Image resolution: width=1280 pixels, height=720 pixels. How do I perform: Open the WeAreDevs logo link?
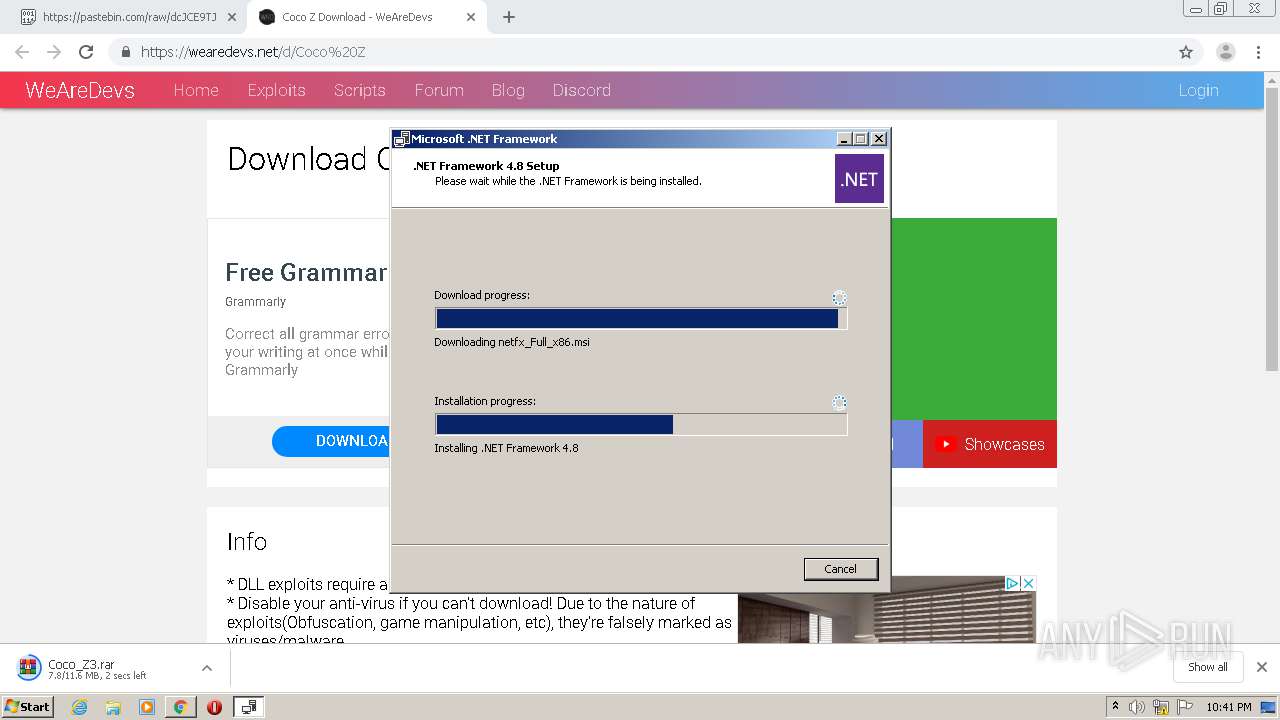80,90
